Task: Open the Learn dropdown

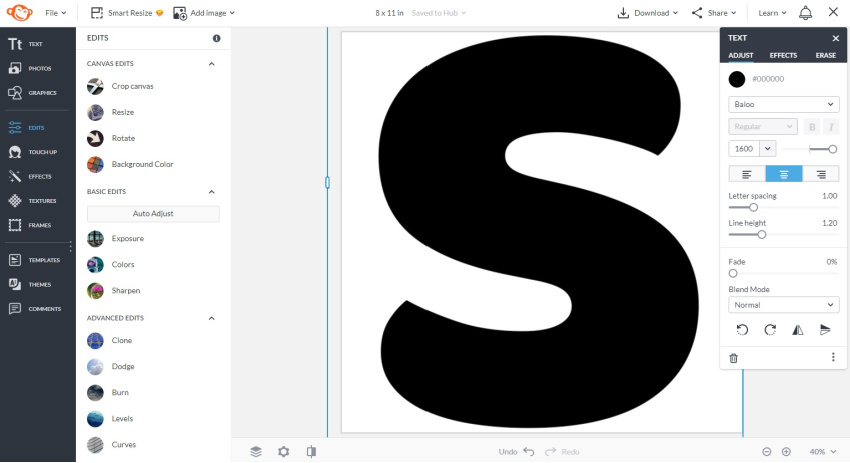Action: [772, 12]
